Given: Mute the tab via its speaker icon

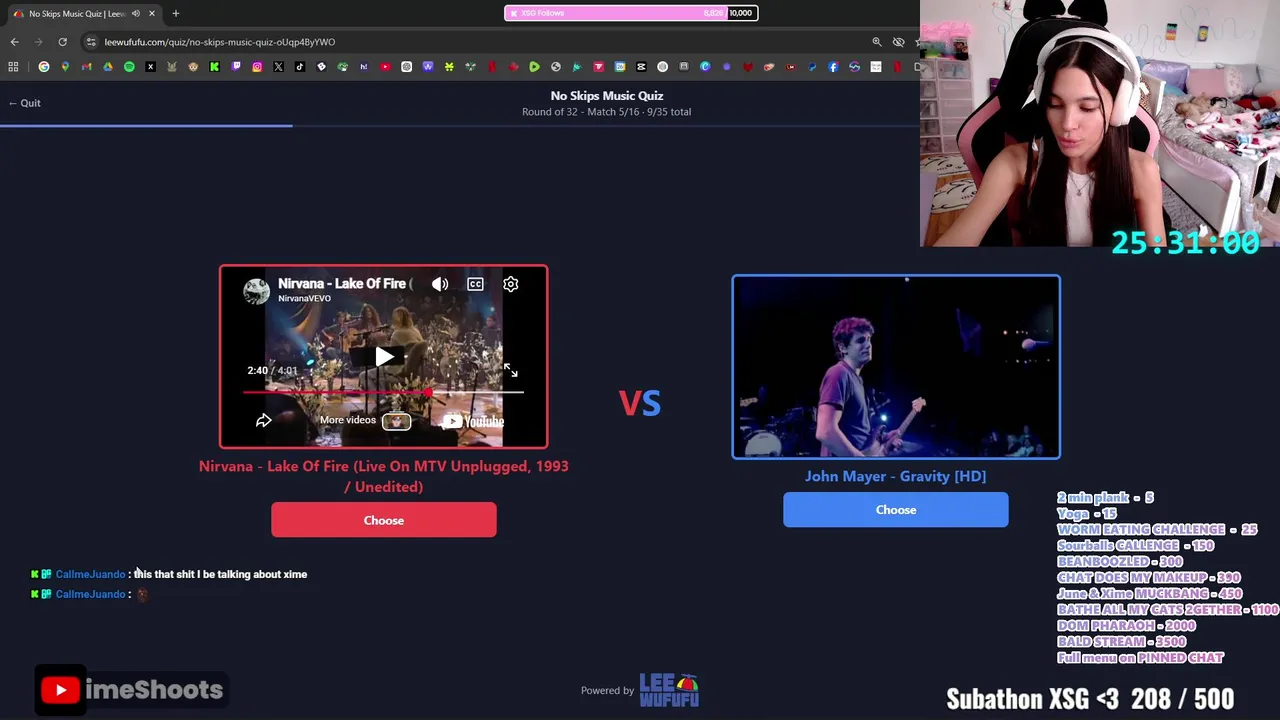Looking at the screenshot, I should (136, 13).
